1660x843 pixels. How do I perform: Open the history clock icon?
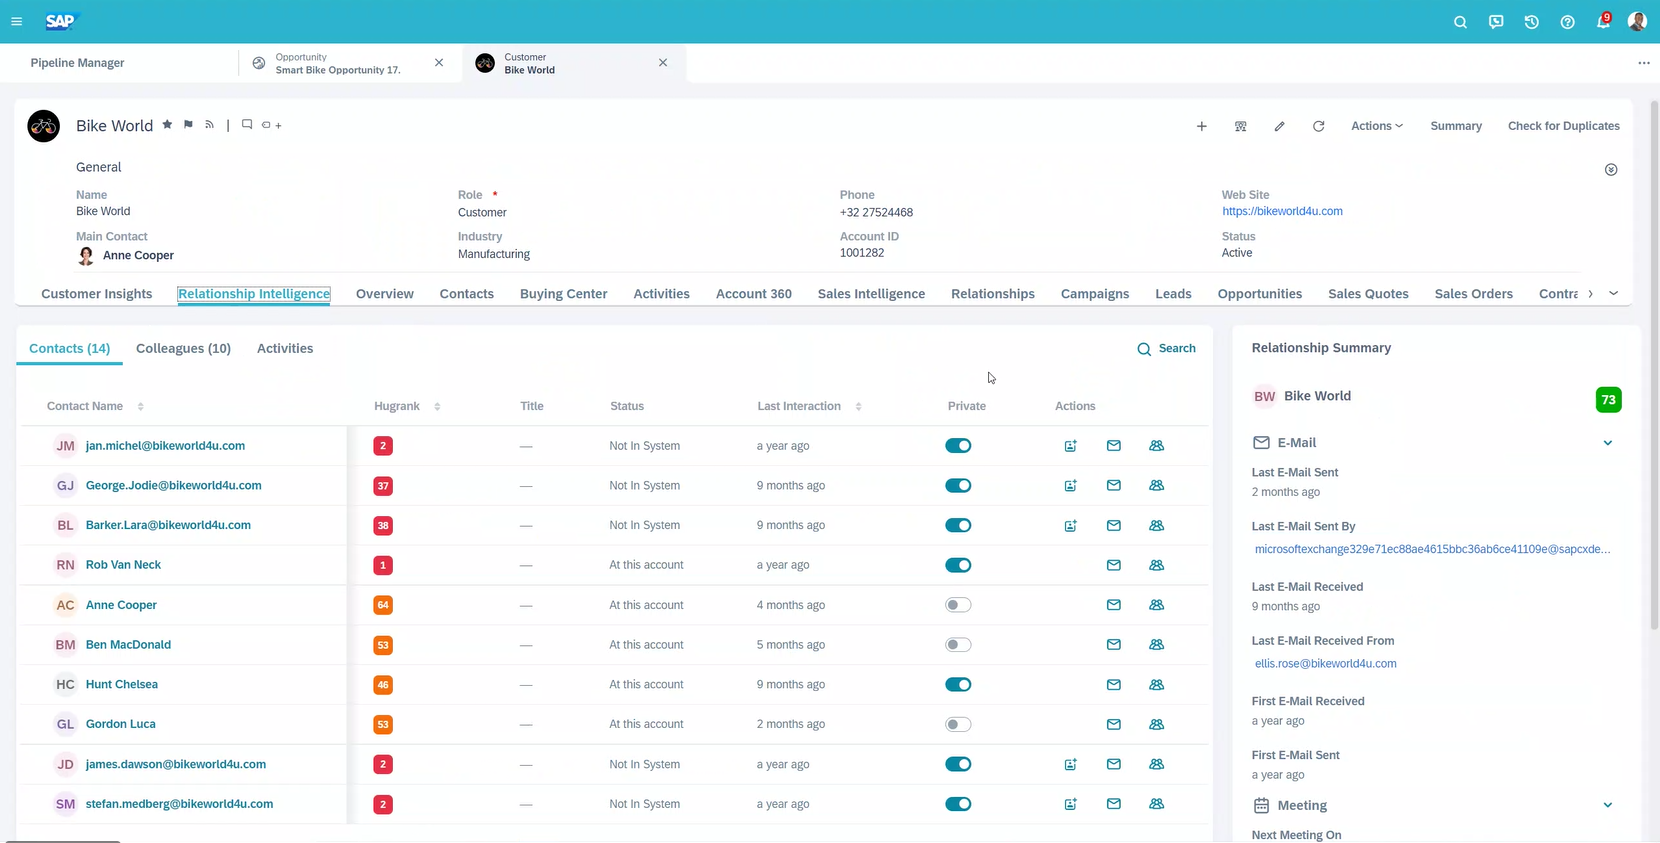1532,22
